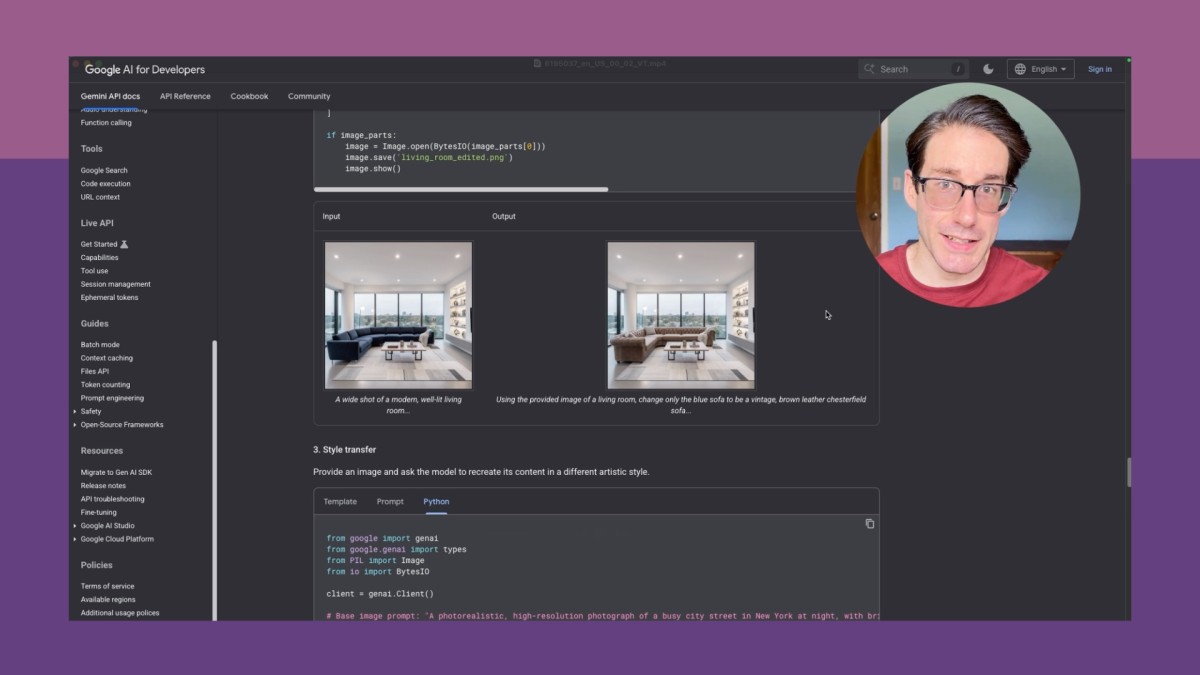1200x675 pixels.
Task: Click the input living room image thumbnail
Action: click(398, 315)
